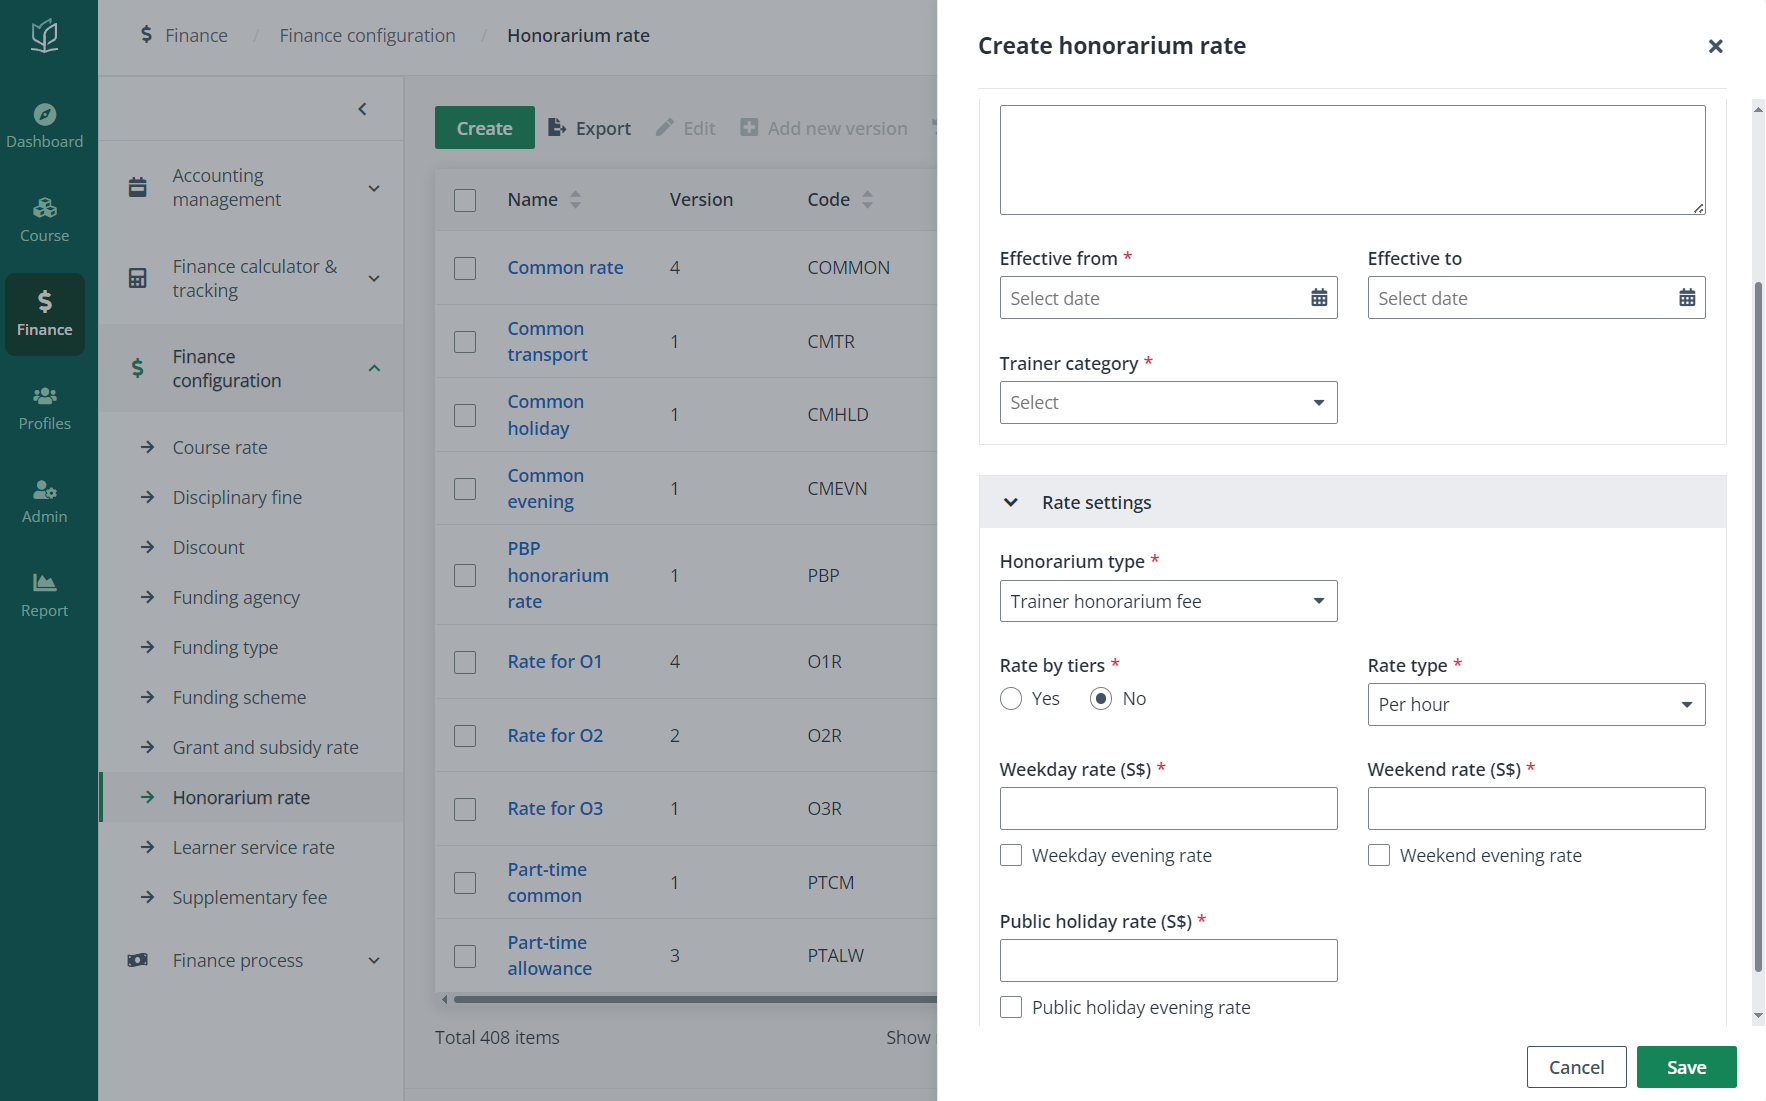
Task: Click the Finance process cash icon
Action: coord(138,960)
